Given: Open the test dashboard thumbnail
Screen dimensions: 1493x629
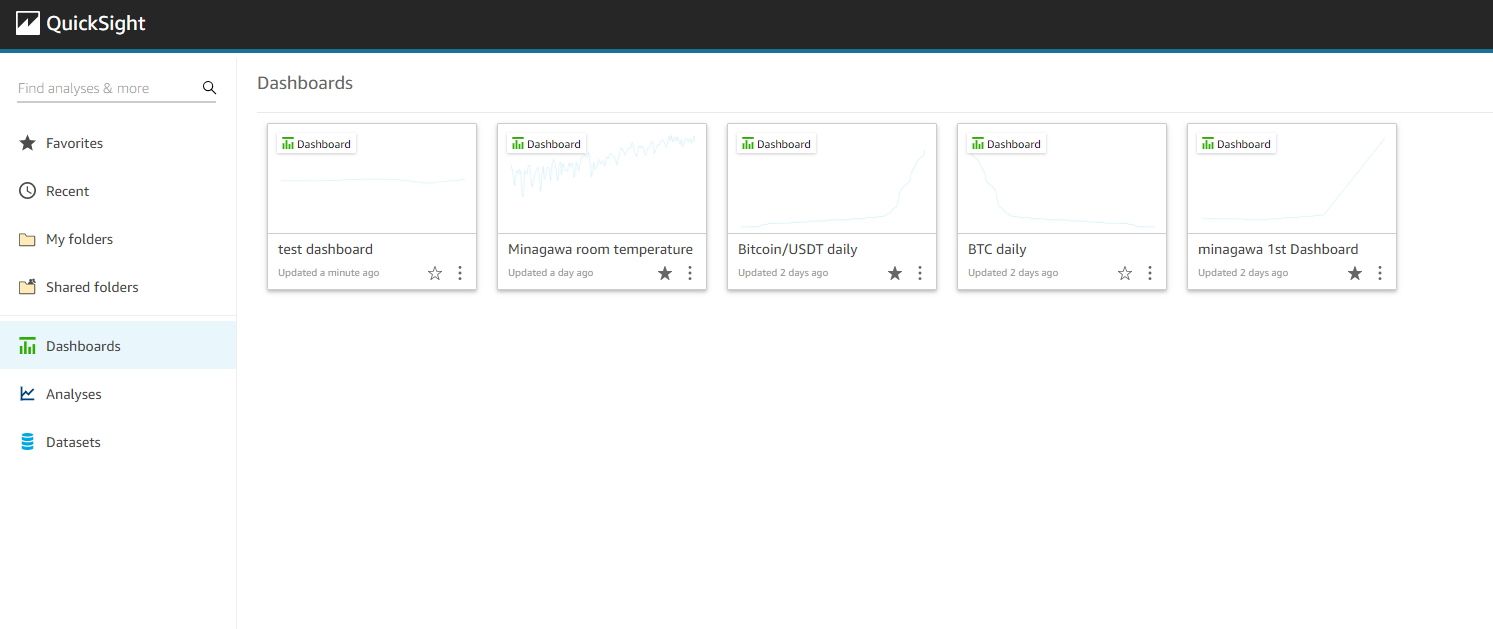Looking at the screenshot, I should point(372,179).
